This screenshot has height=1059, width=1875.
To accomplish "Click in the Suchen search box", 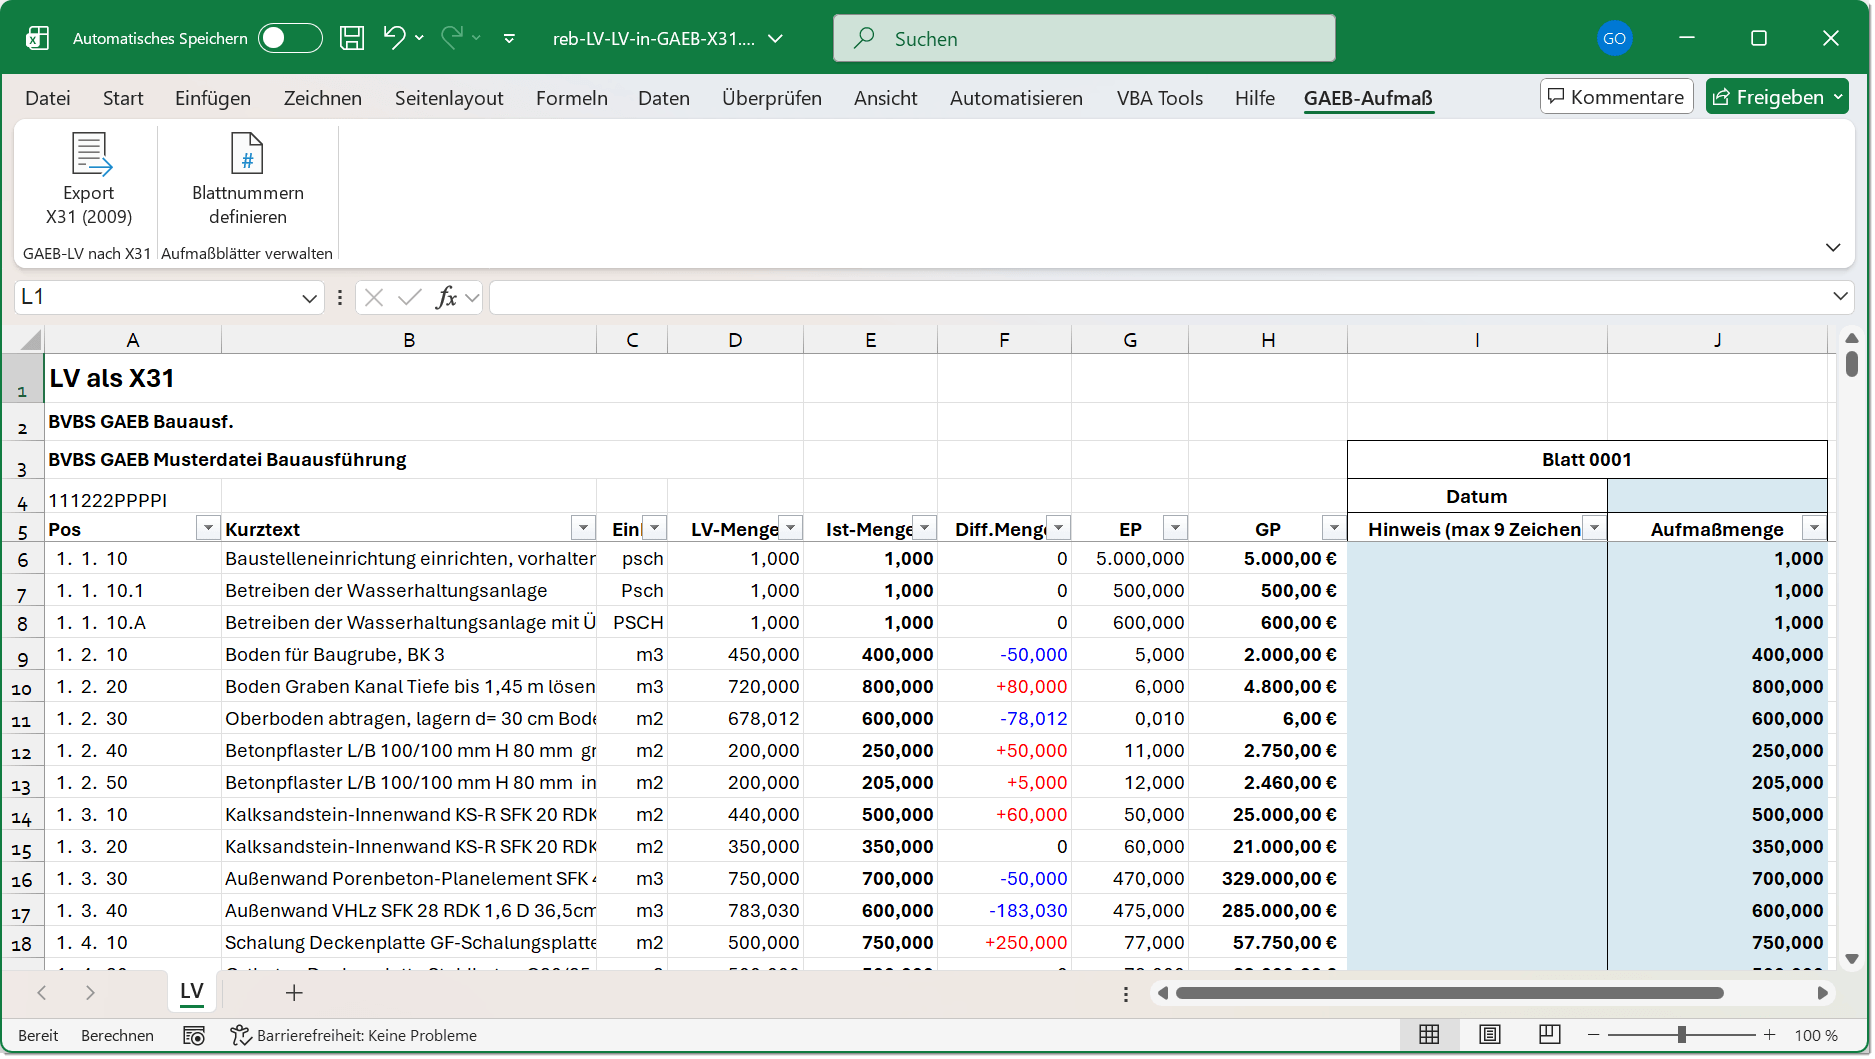I will pyautogui.click(x=1083, y=39).
